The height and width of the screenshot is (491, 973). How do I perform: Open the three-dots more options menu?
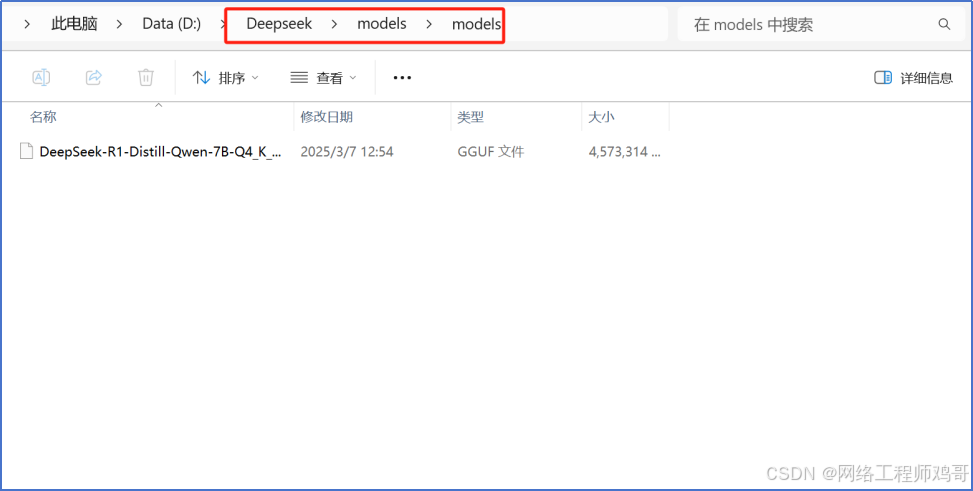click(403, 78)
